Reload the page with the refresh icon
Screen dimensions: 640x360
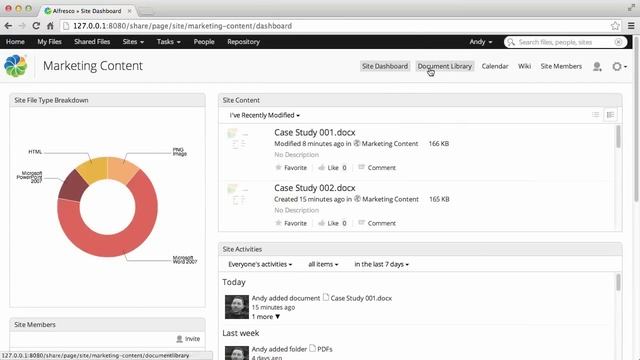coord(36,26)
